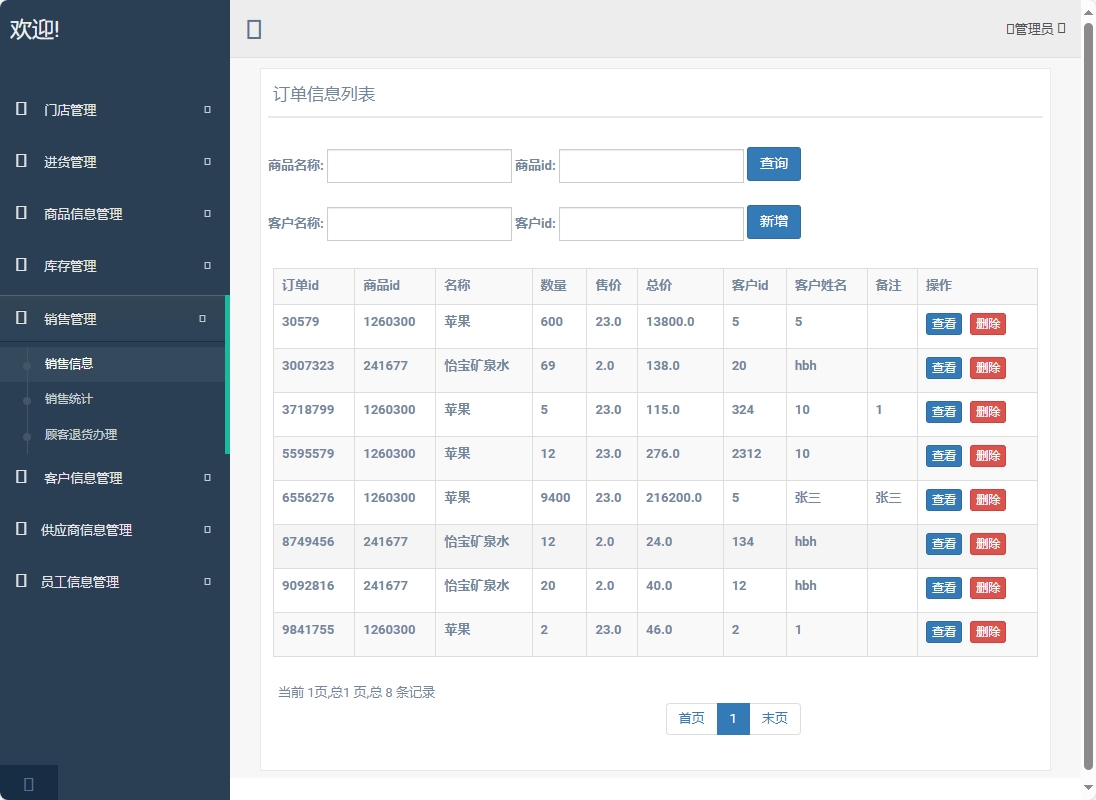
Task: Expand the 客户信息管理 section chevron
Action: pyautogui.click(x=205, y=478)
